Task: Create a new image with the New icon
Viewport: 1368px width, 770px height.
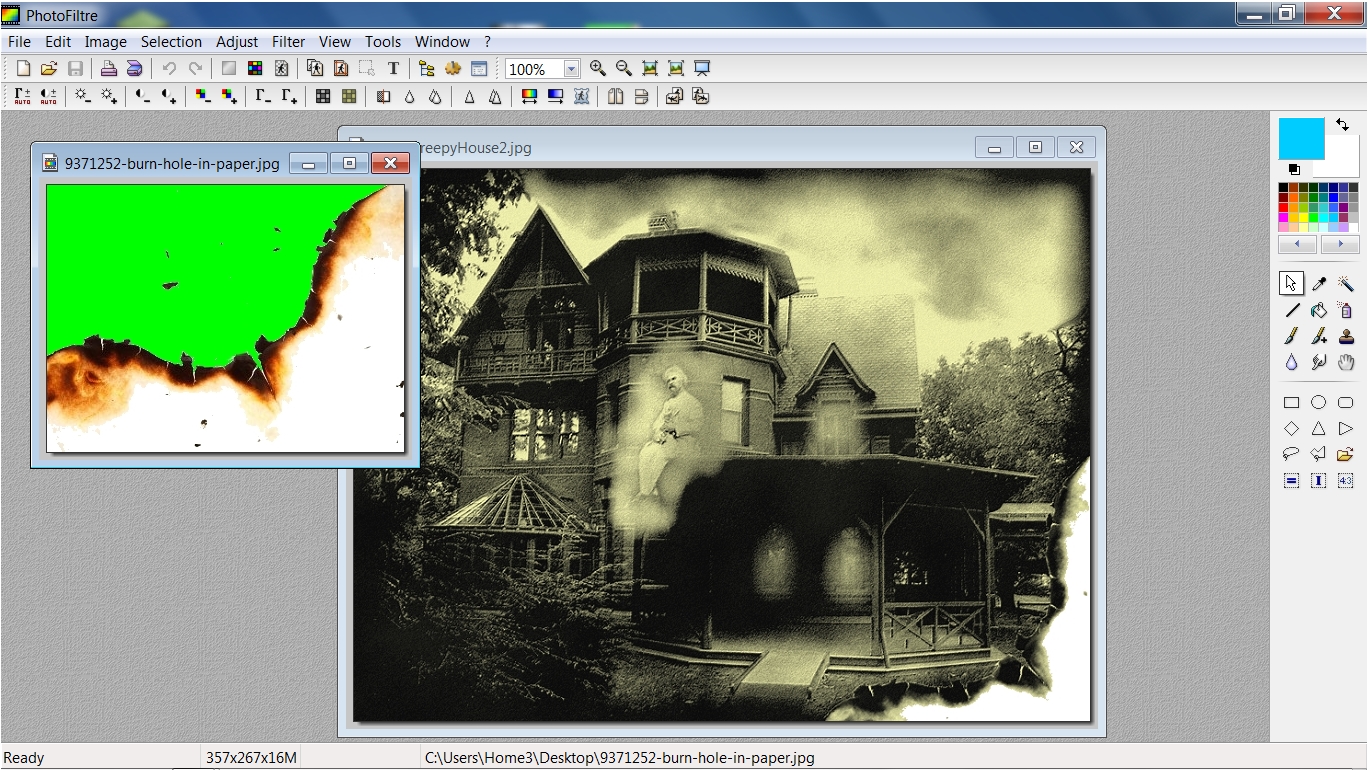Action: (24, 69)
